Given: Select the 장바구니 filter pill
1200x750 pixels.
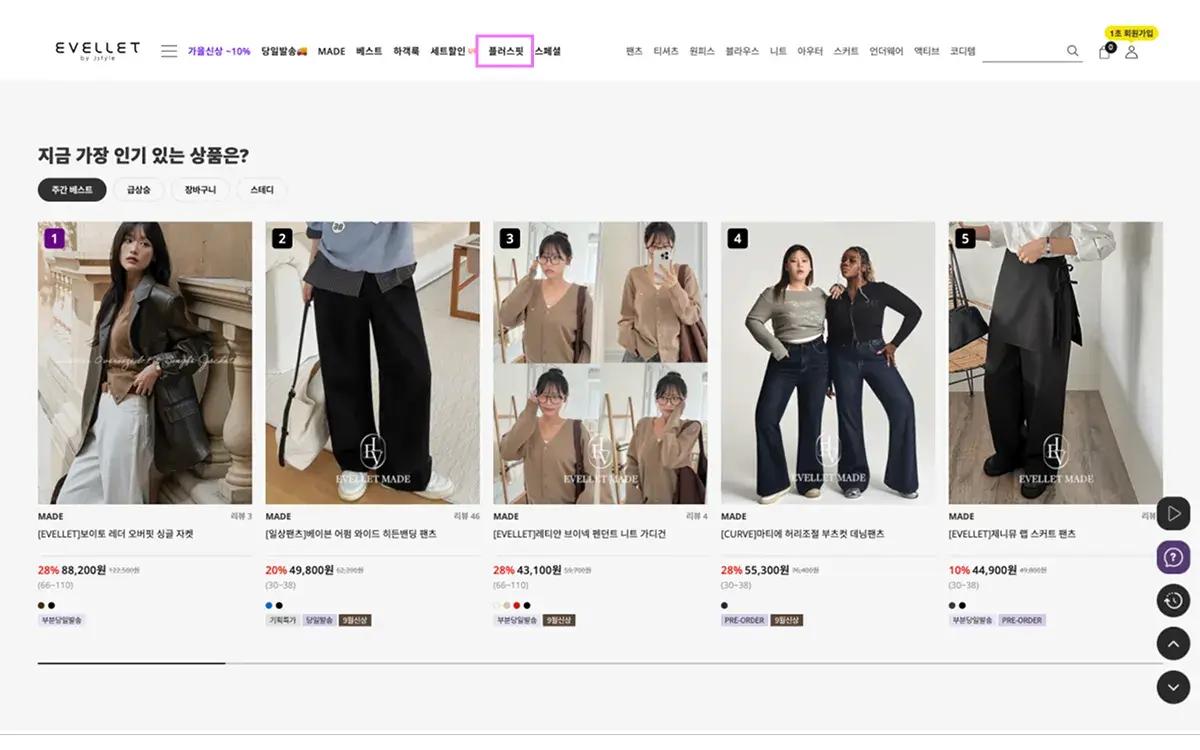Looking at the screenshot, I should [x=199, y=189].
